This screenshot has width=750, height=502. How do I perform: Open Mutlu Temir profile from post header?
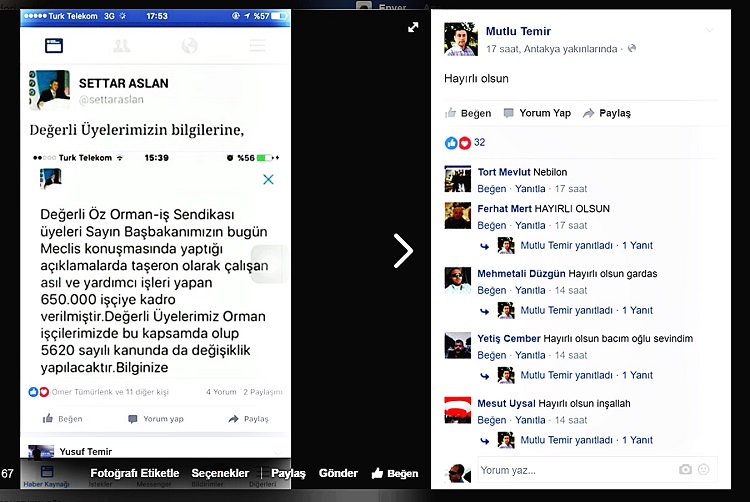pos(518,31)
